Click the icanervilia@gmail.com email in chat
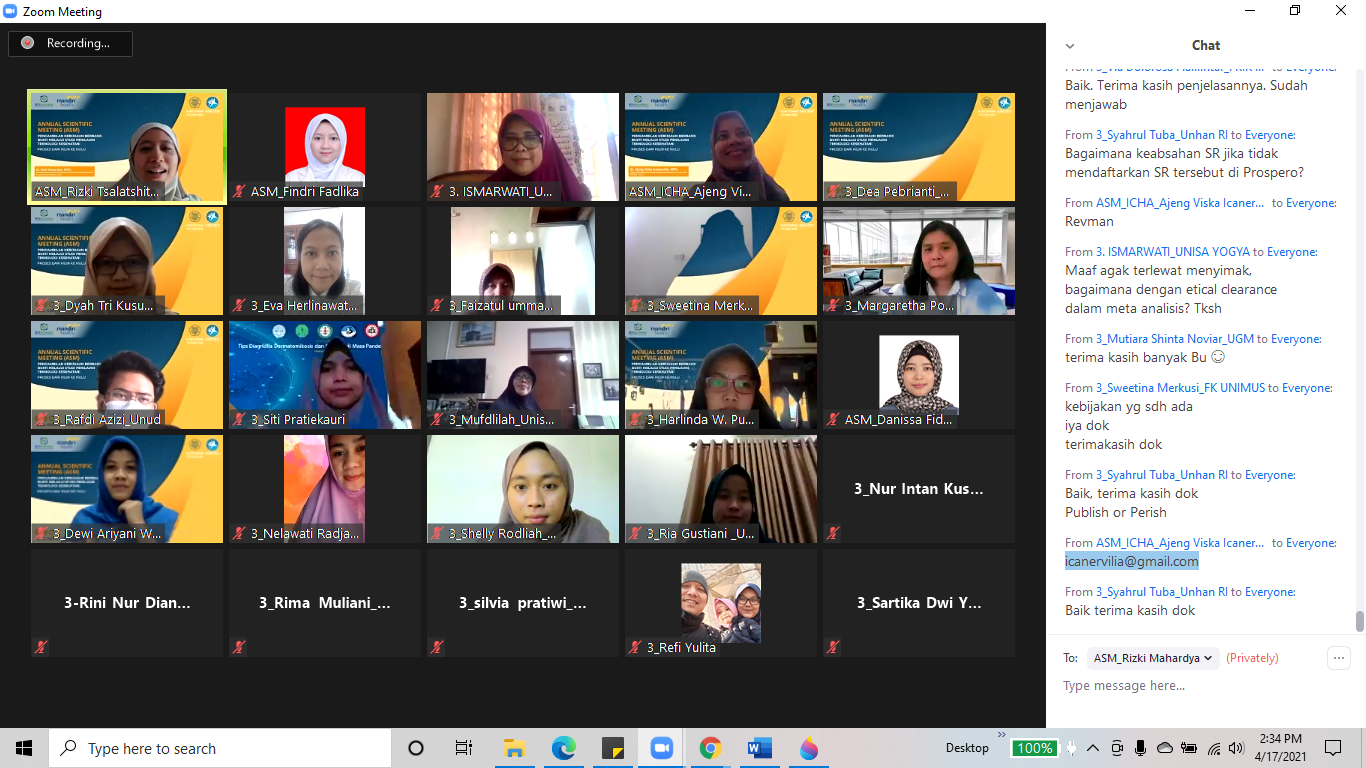1366x768 pixels. point(1132,562)
